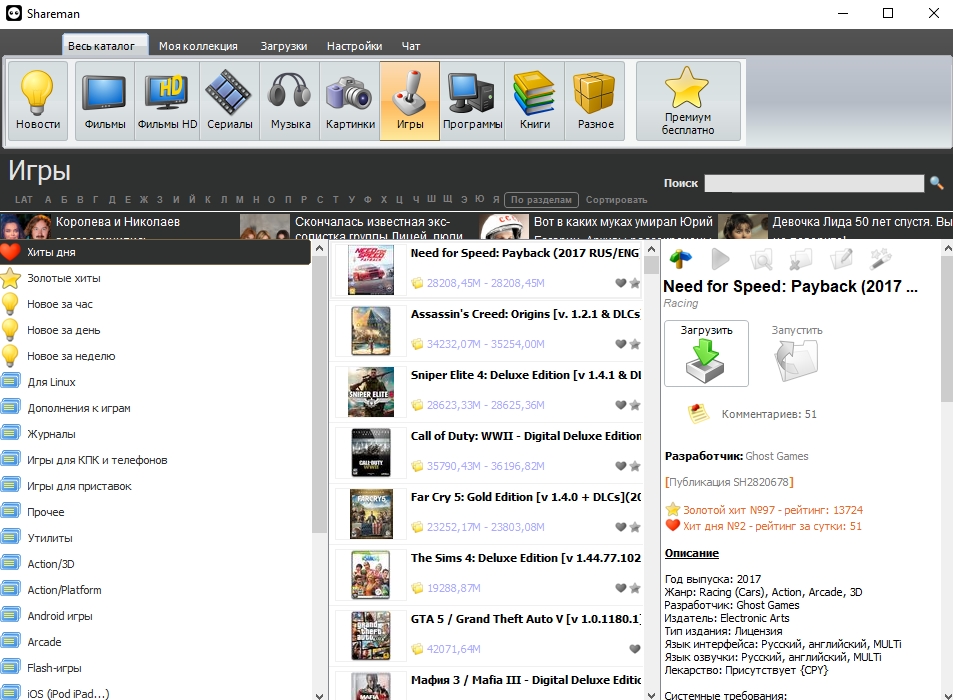Click the sticky note comments icon
Viewport: 953px width, 700px height.
click(698, 414)
